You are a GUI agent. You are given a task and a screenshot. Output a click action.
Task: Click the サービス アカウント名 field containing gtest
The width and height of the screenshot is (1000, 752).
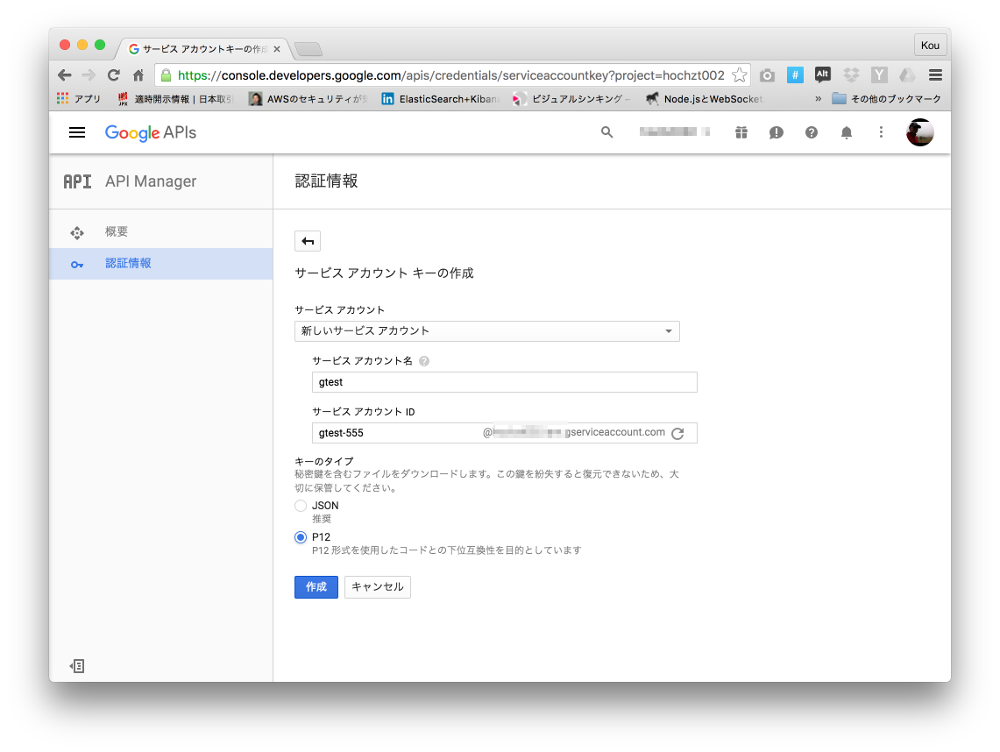(504, 382)
